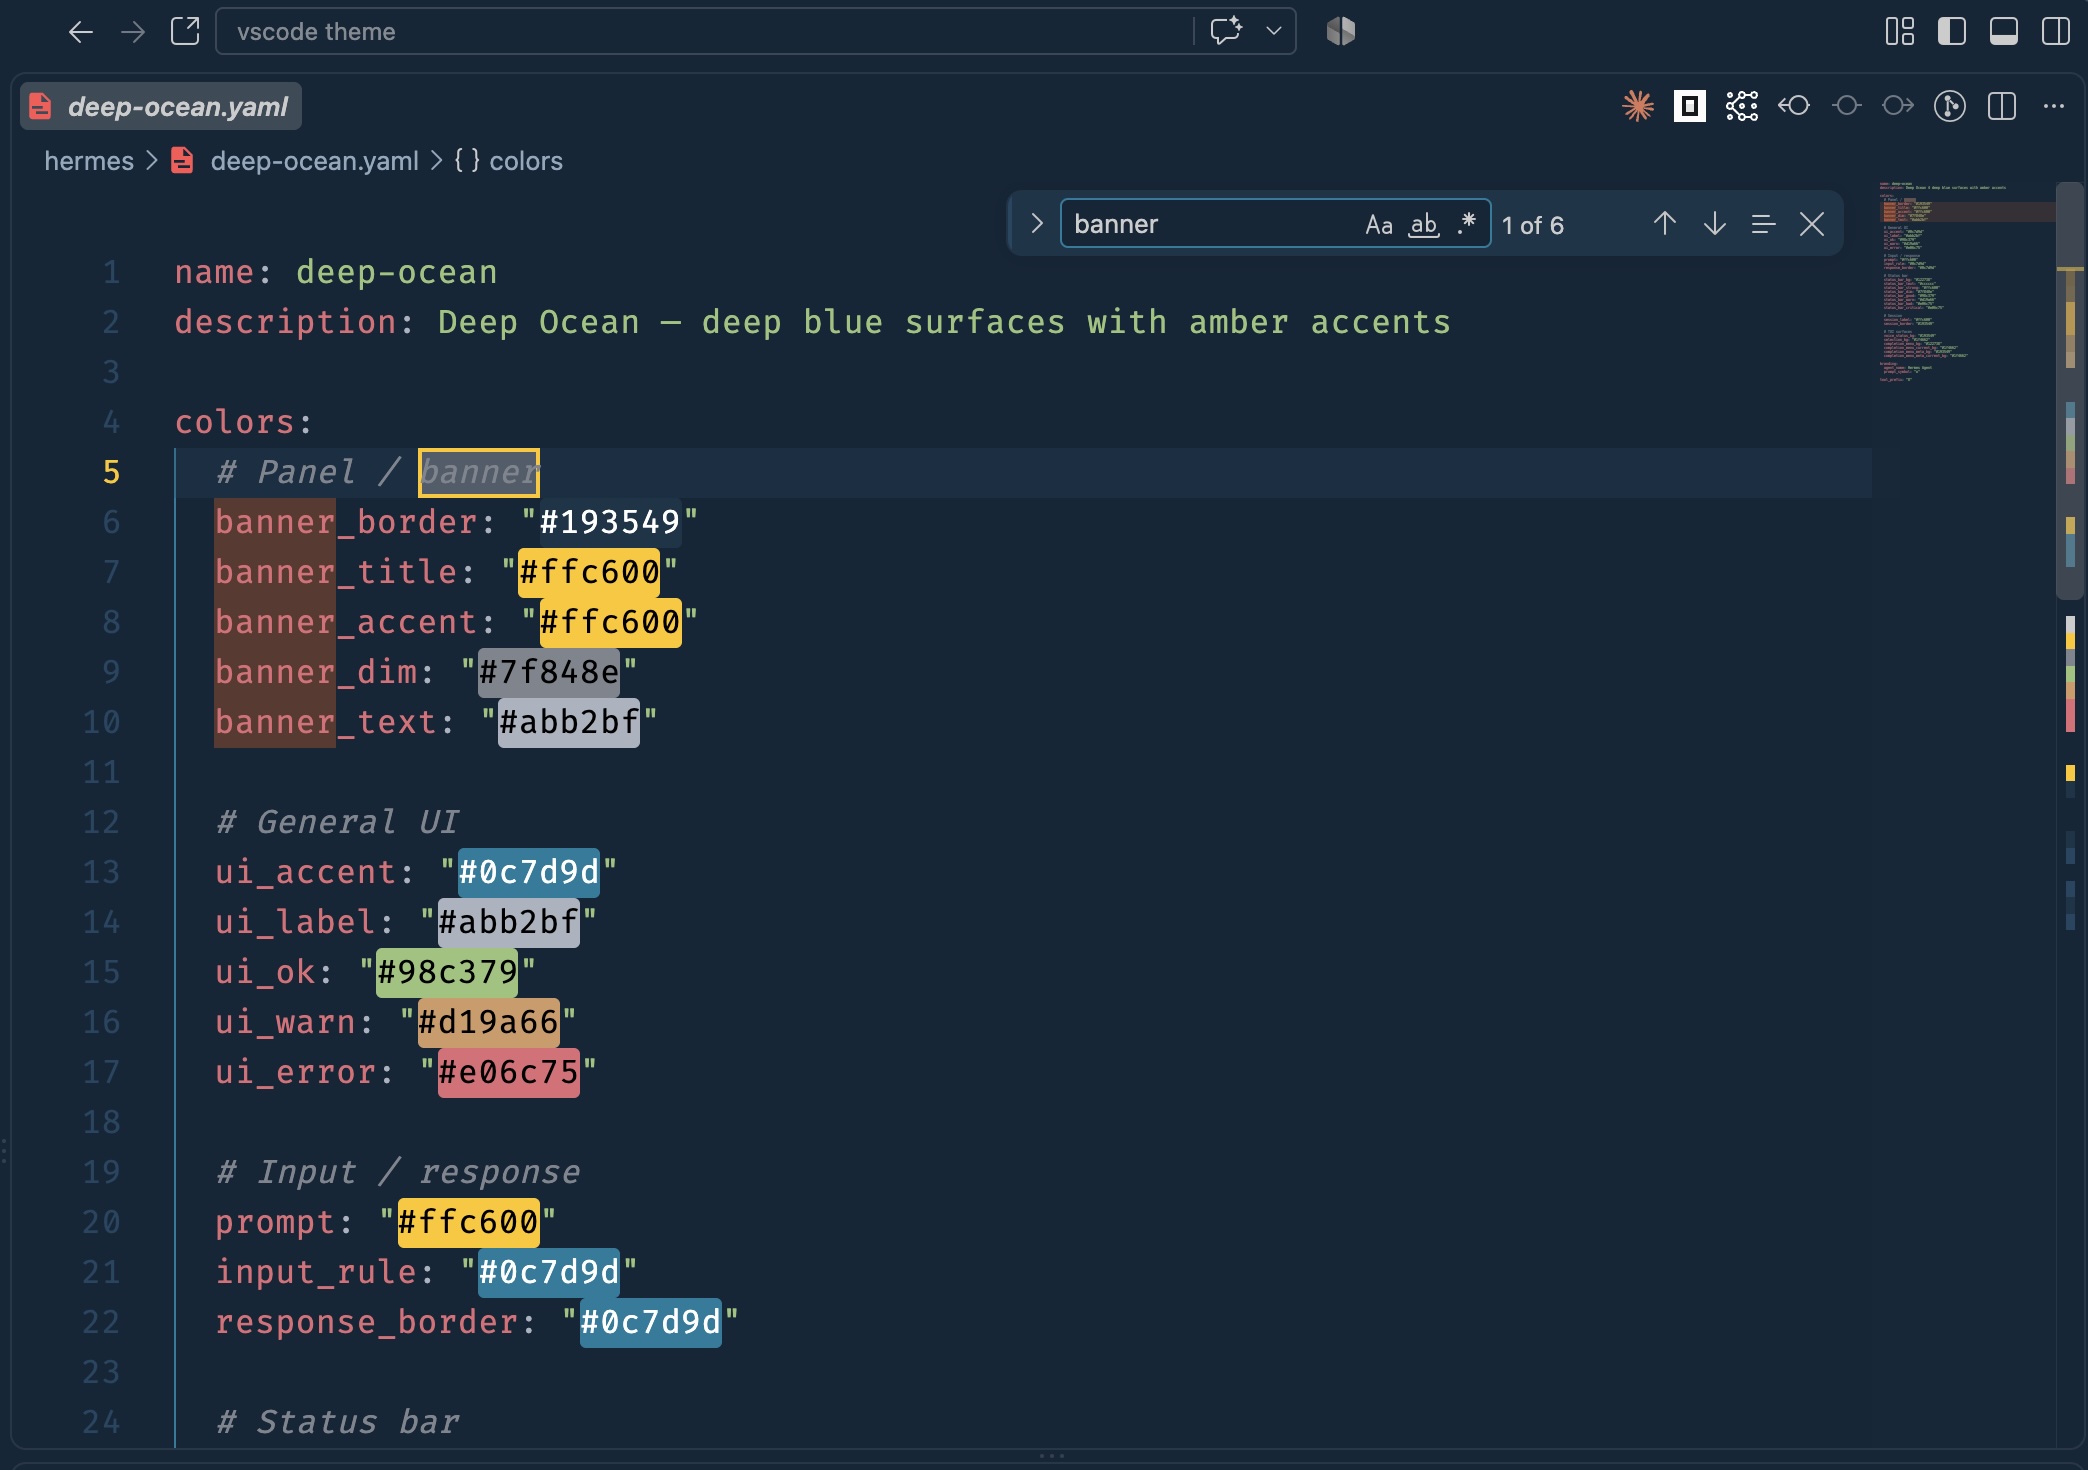The image size is (2088, 1470).
Task: Click the '1 of 6' match count
Action: point(1533,226)
